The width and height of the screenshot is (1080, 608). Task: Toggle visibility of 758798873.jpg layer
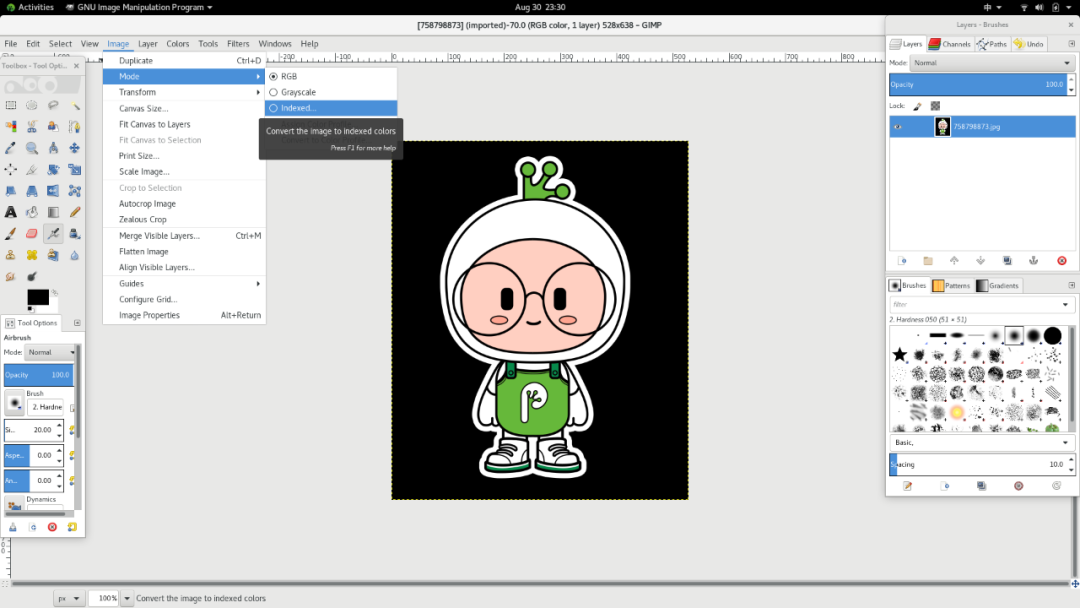pos(897,127)
